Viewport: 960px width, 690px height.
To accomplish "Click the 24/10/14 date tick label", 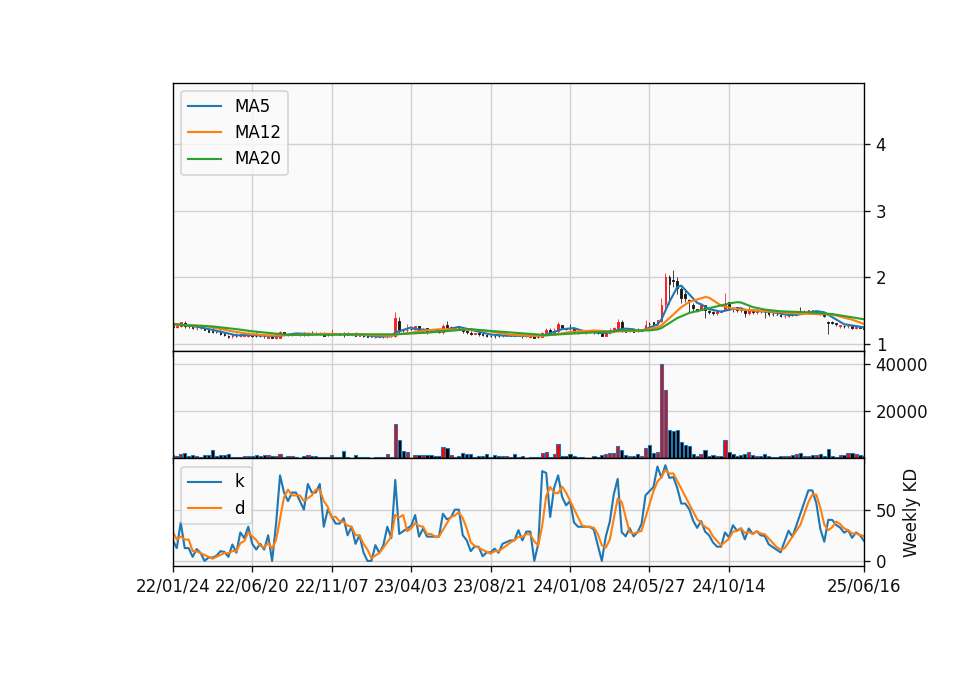I will pos(729,586).
